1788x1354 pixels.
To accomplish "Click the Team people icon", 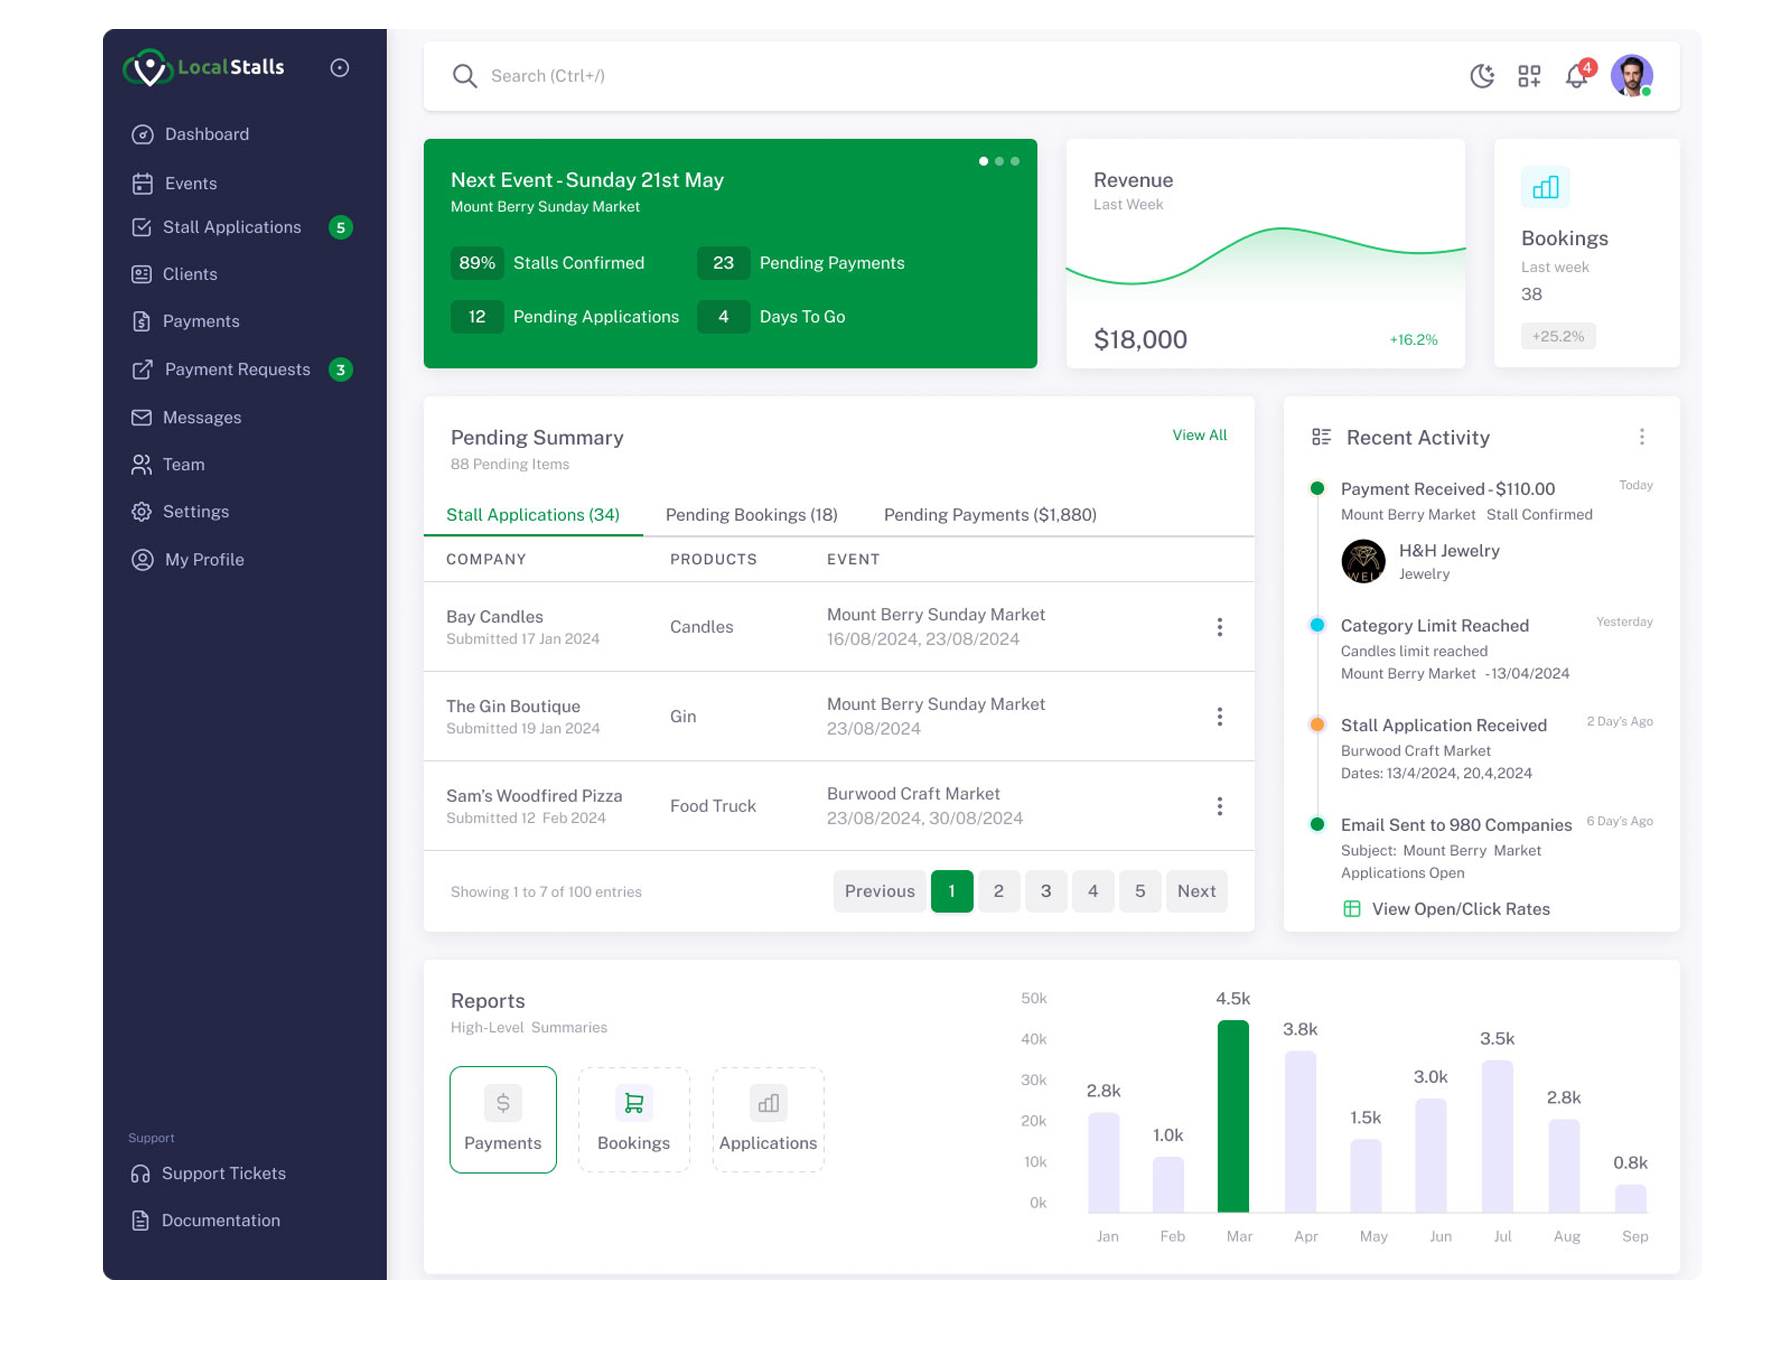I will 142,464.
